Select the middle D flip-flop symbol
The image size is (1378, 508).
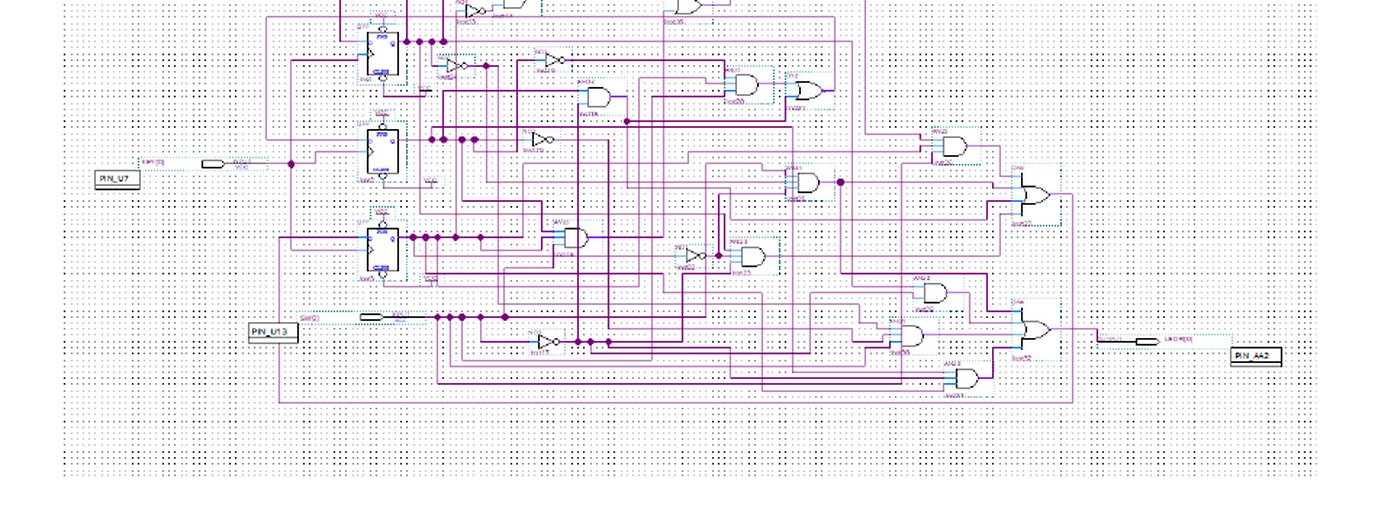pyautogui.click(x=383, y=153)
